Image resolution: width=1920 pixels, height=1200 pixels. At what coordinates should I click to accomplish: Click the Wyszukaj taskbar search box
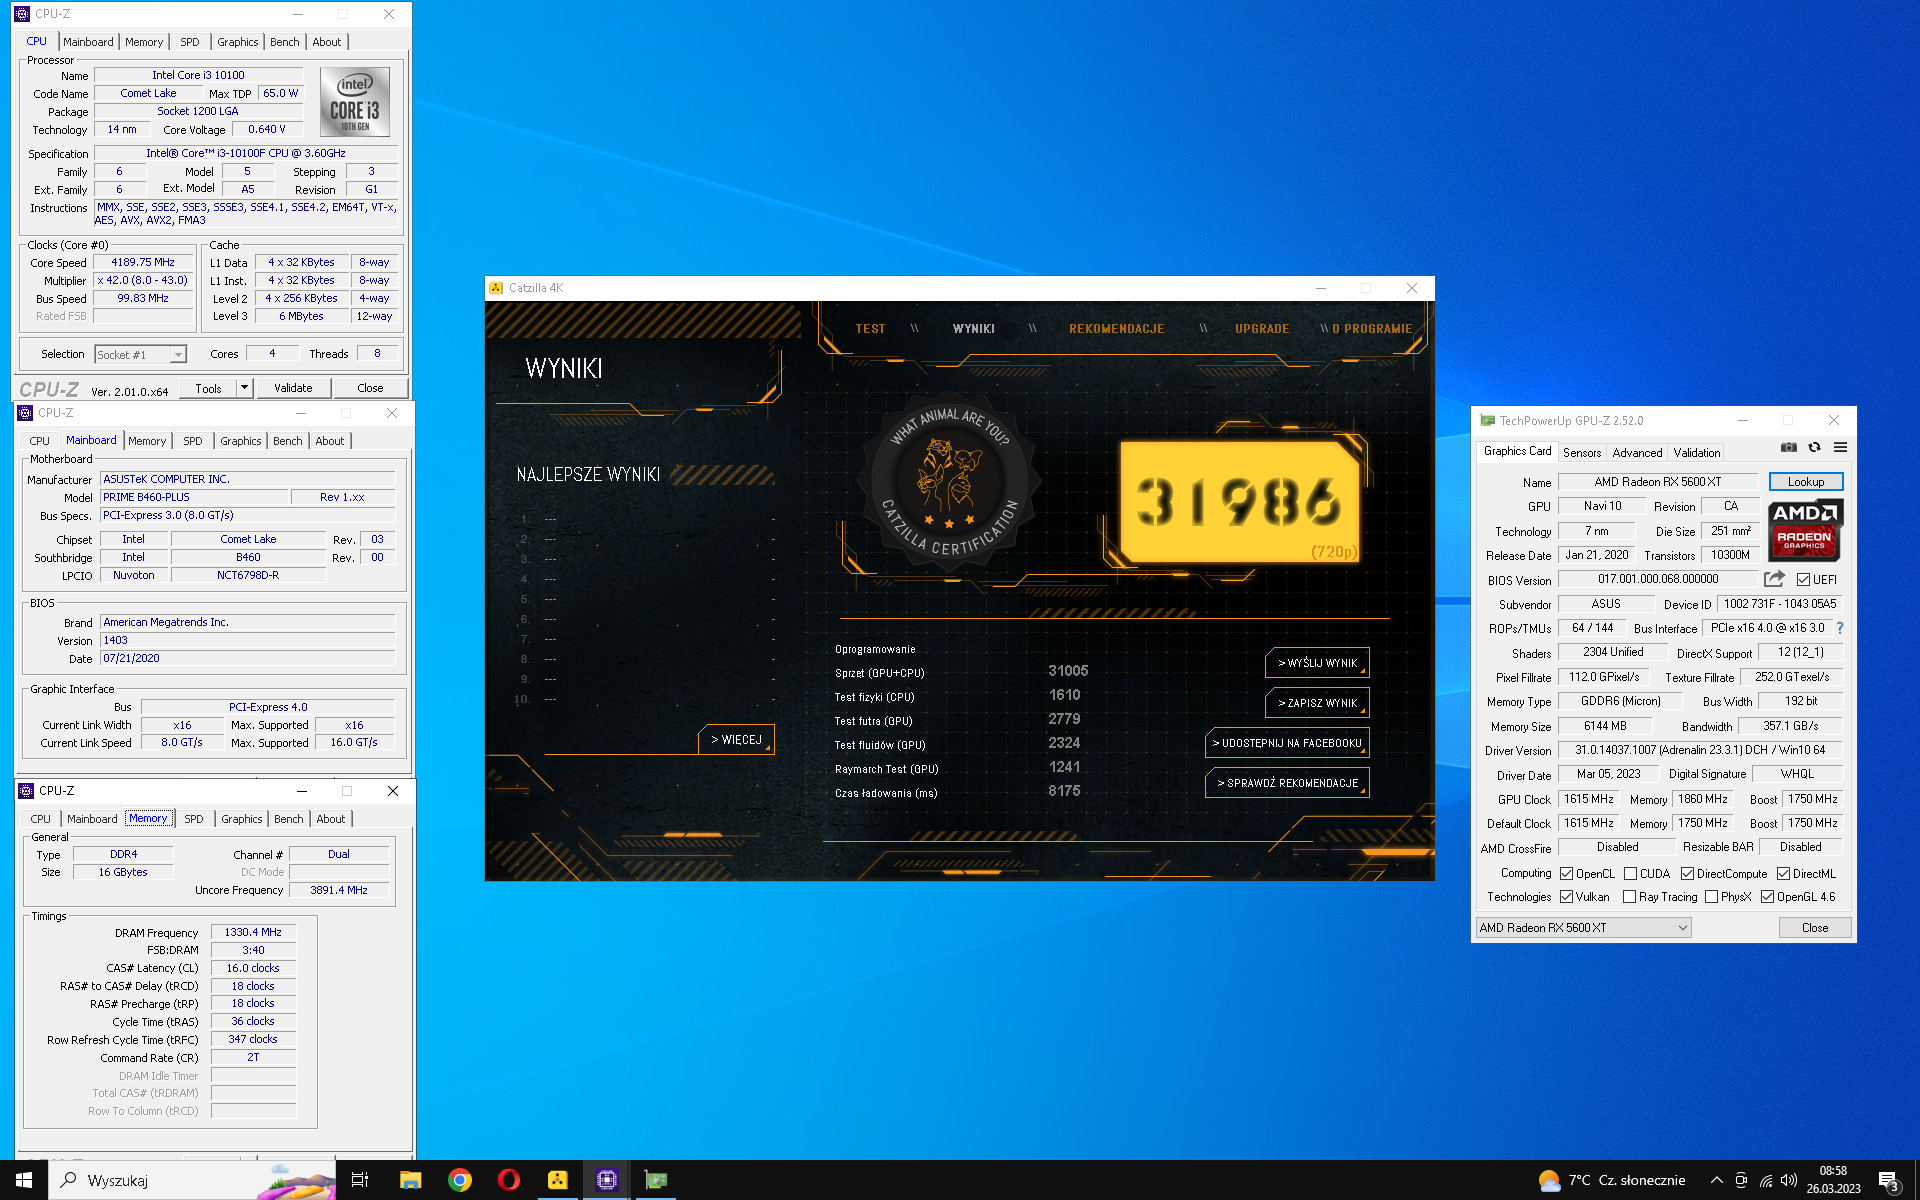coord(192,1180)
